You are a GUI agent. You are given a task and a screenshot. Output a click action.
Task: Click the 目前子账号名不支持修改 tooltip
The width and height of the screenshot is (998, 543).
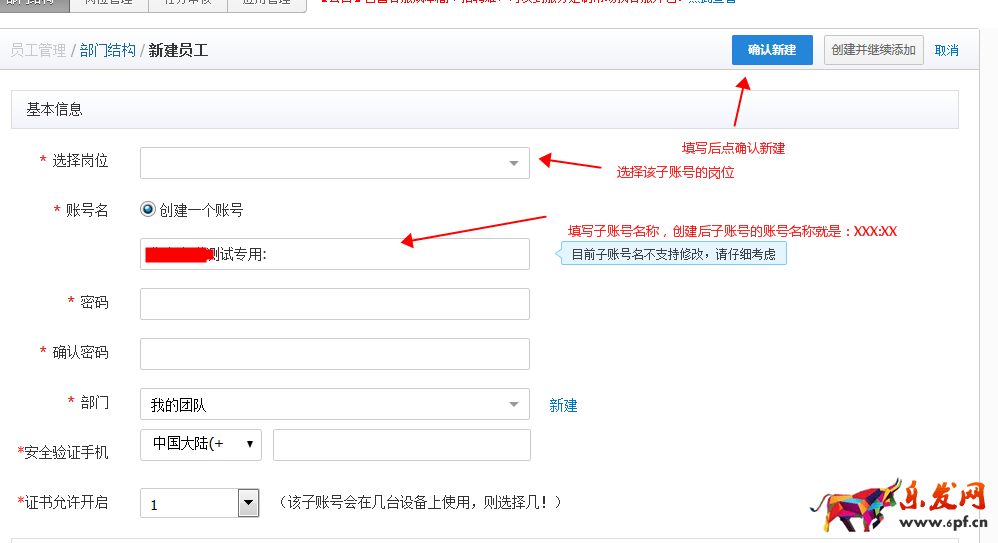[673, 254]
